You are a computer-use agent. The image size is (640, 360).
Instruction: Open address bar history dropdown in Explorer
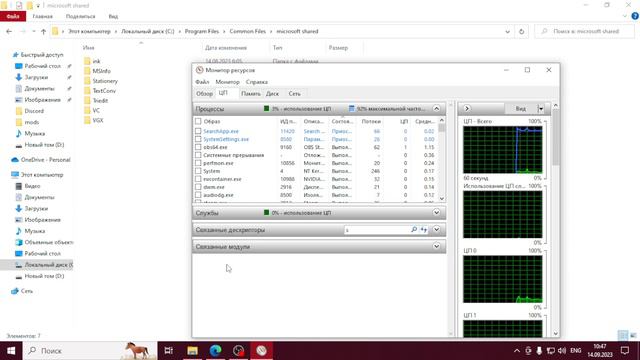click(507, 31)
